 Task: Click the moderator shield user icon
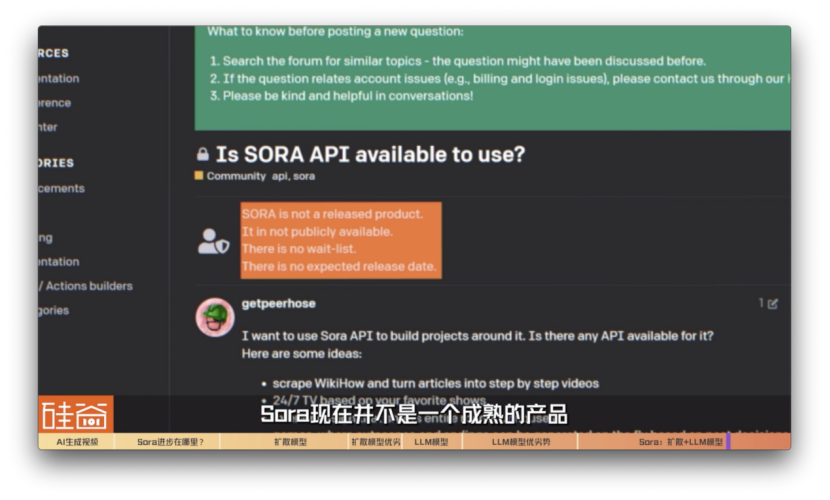(213, 241)
